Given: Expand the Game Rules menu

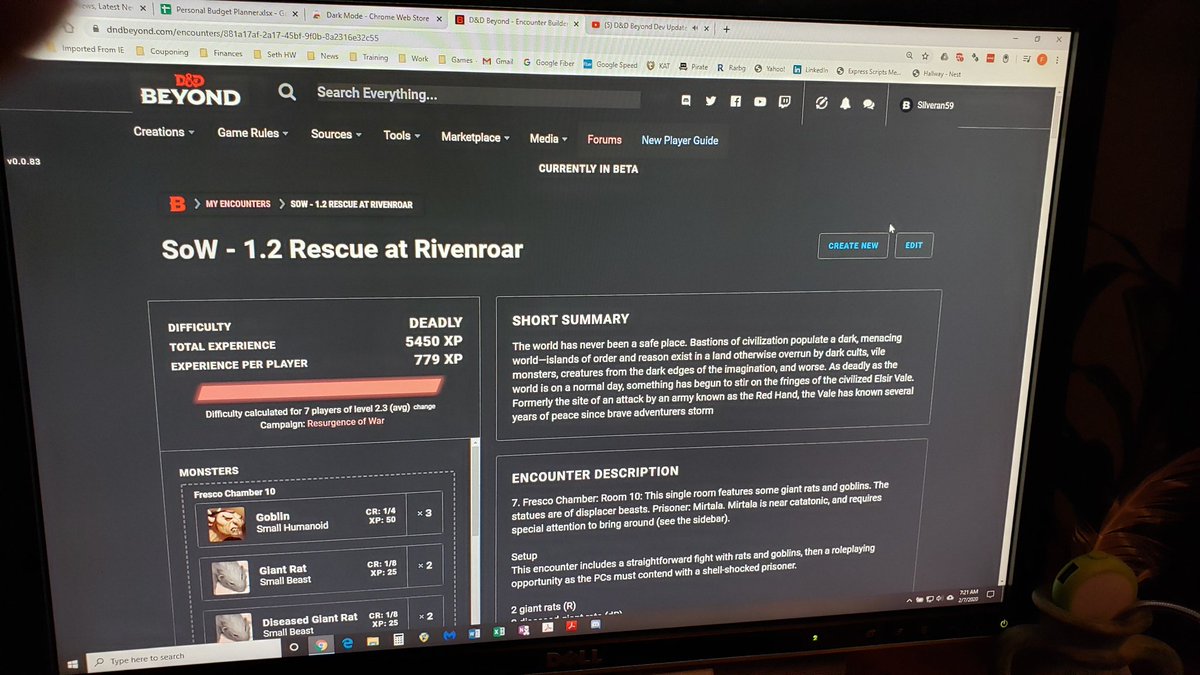Looking at the screenshot, I should (x=252, y=133).
